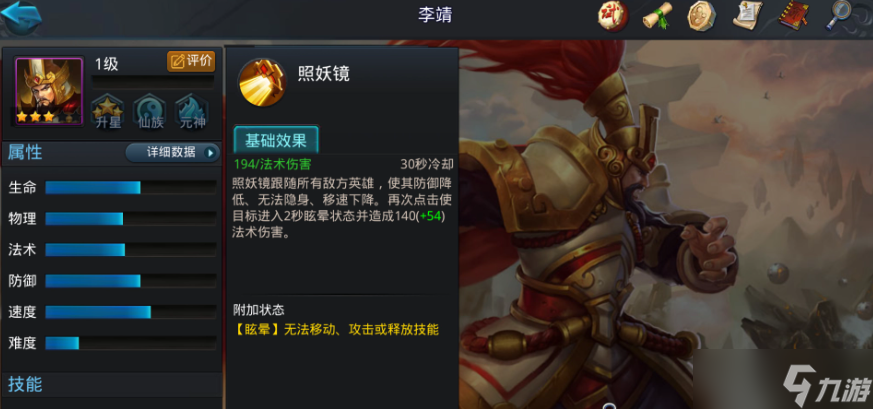Open the 元神 flame icon
Viewport: 873px width, 409px height.
coord(192,111)
